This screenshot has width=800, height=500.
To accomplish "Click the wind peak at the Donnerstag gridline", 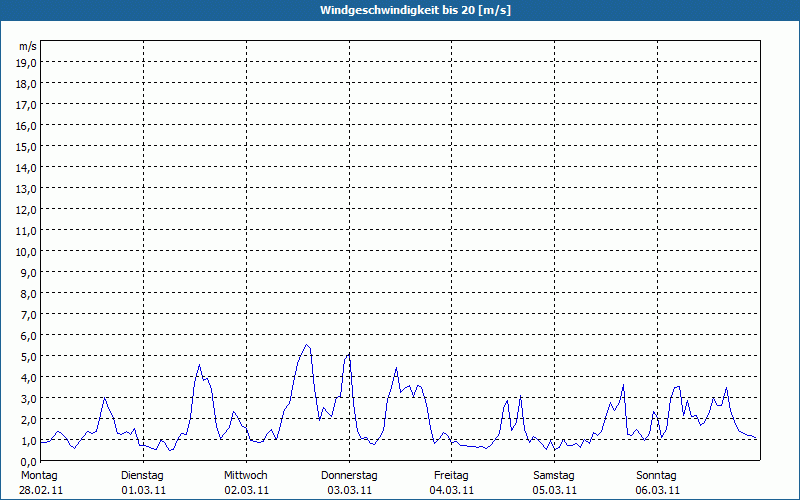I will tap(349, 353).
